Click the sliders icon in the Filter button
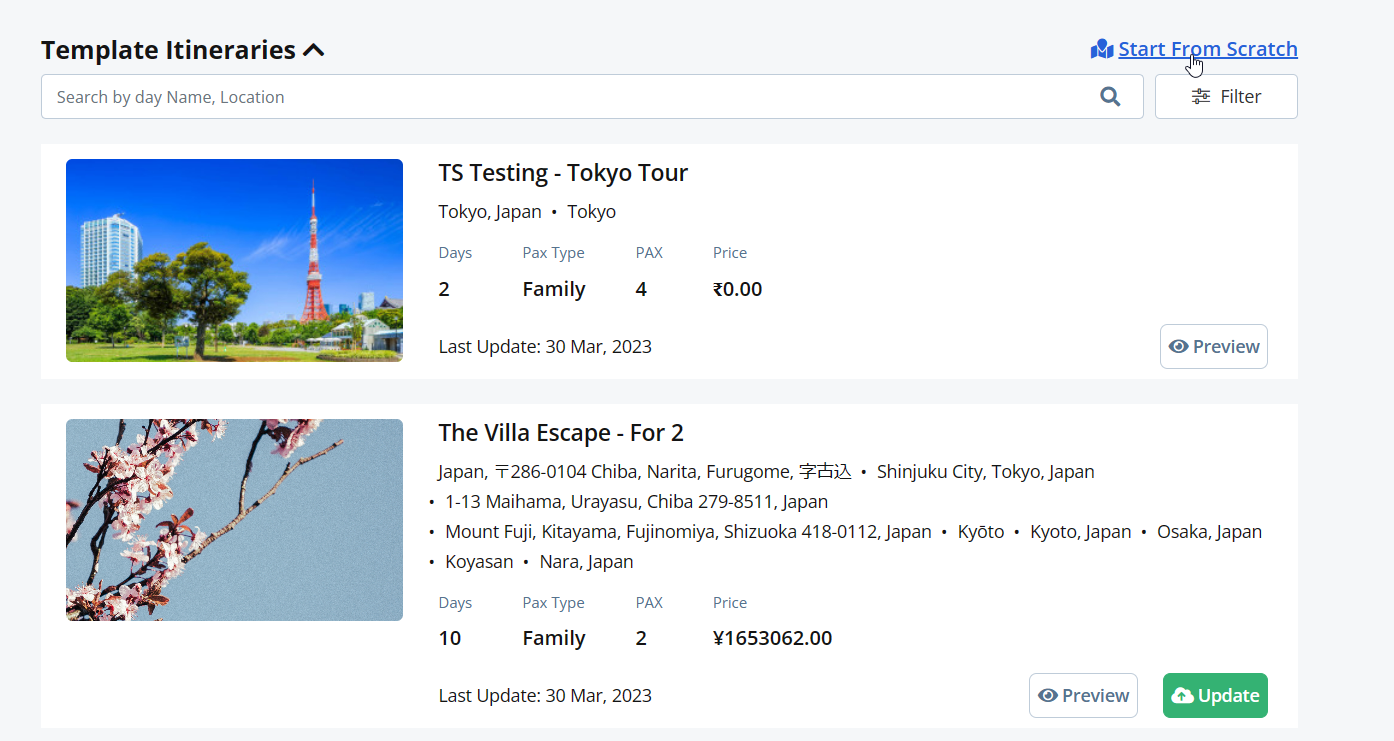Viewport: 1394px width, 741px height. [x=1201, y=97]
